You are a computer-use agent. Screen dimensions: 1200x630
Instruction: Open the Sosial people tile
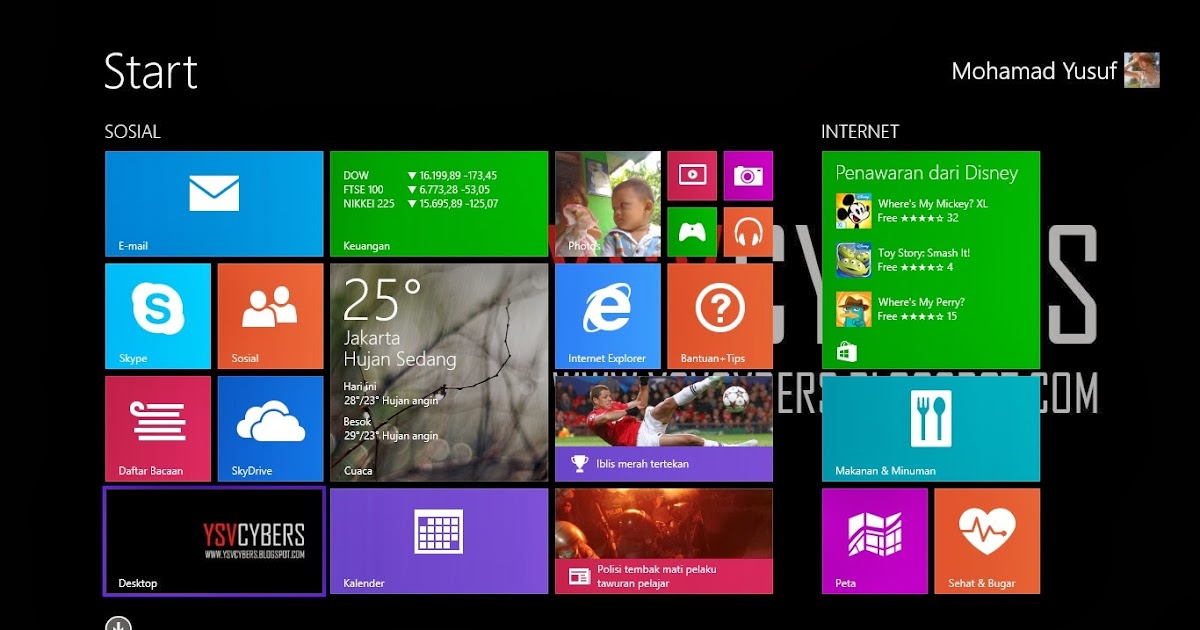point(270,316)
